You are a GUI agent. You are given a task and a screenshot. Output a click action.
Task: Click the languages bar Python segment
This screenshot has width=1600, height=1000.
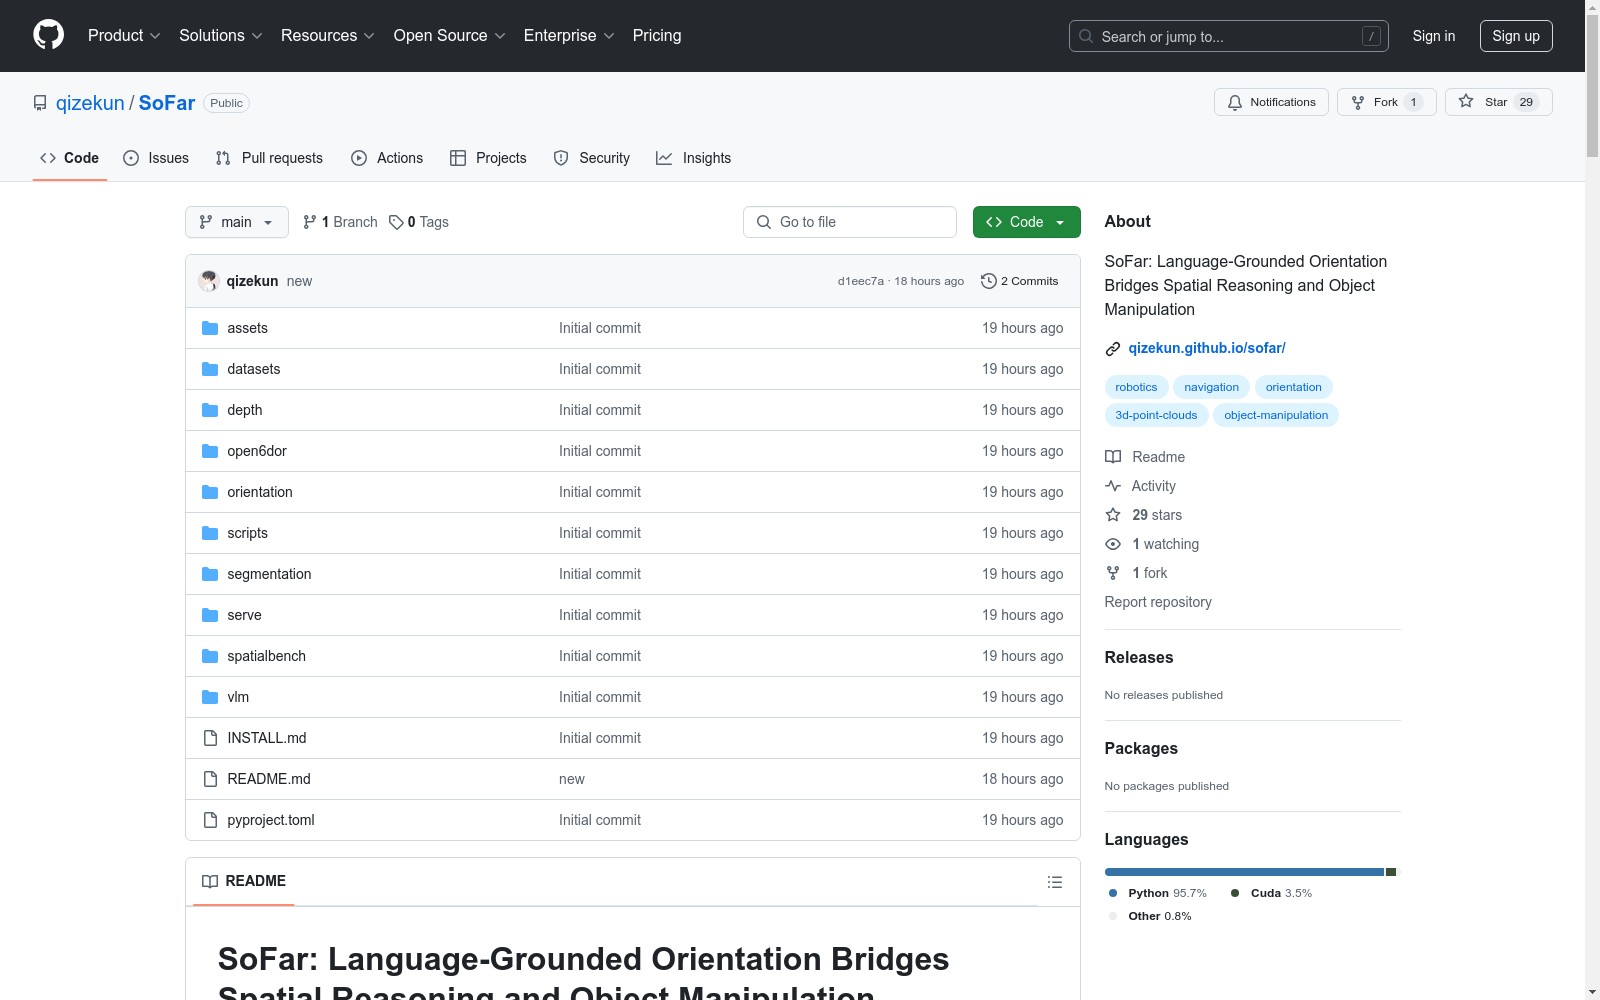coord(1244,872)
